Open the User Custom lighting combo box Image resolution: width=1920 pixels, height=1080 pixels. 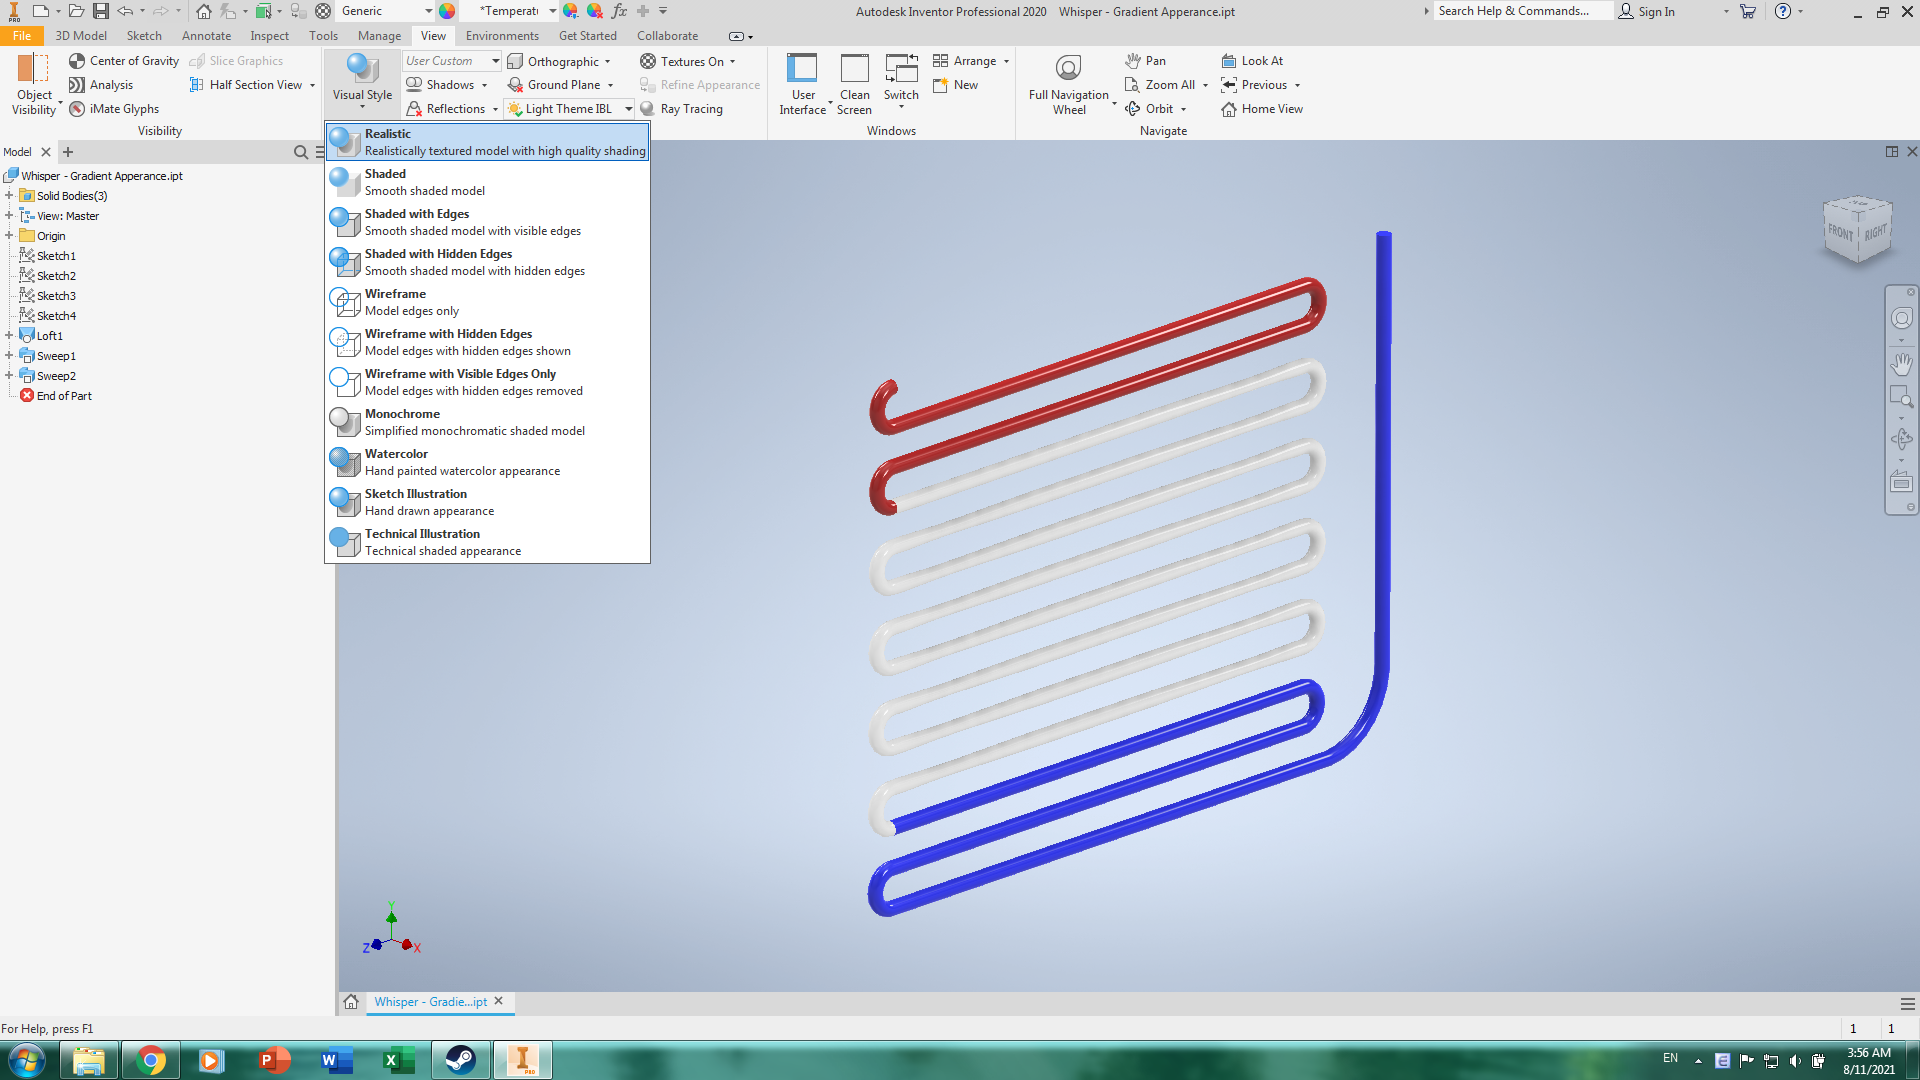(x=452, y=61)
